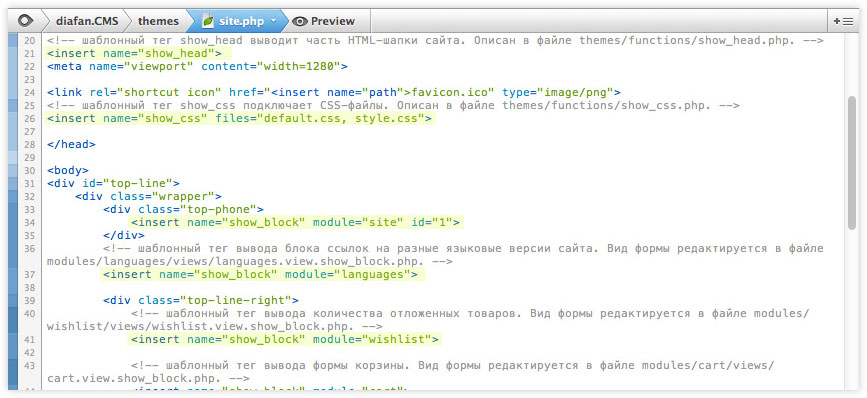Click the vertical scrollbar thumb
Screen dimensions: 867x398
pyautogui.click(x=852, y=163)
